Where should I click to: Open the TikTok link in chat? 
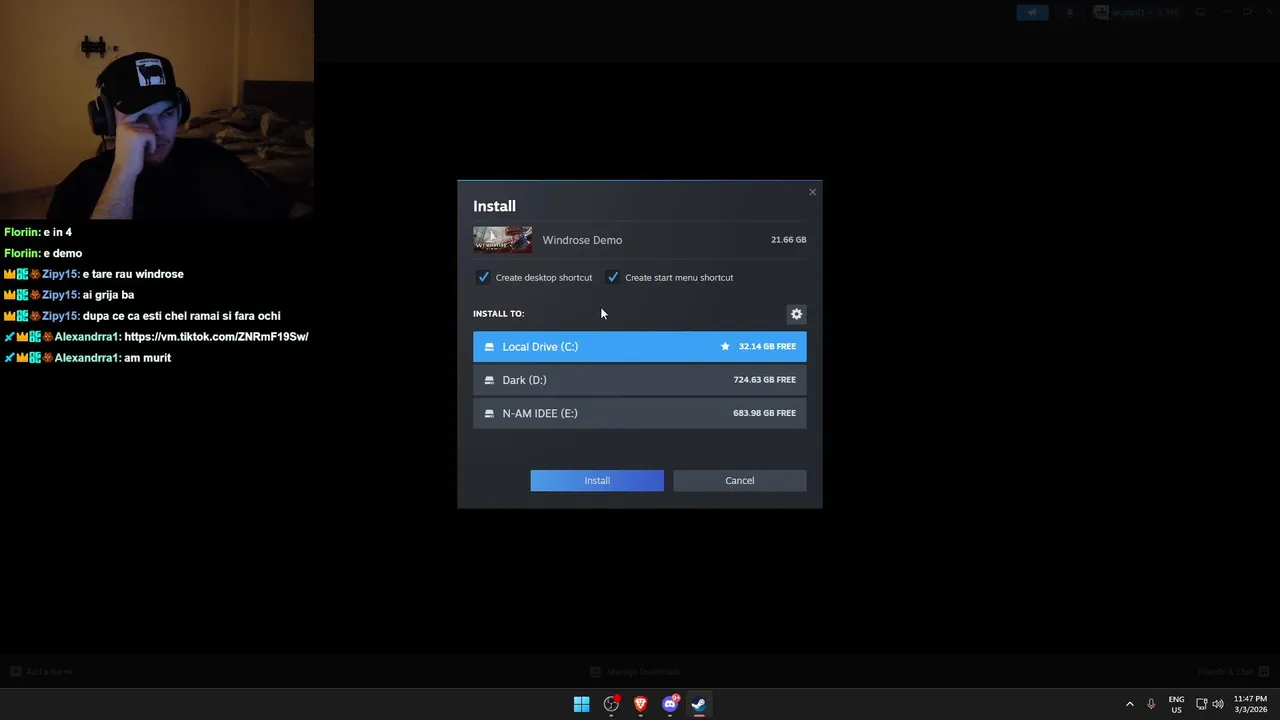(x=216, y=337)
